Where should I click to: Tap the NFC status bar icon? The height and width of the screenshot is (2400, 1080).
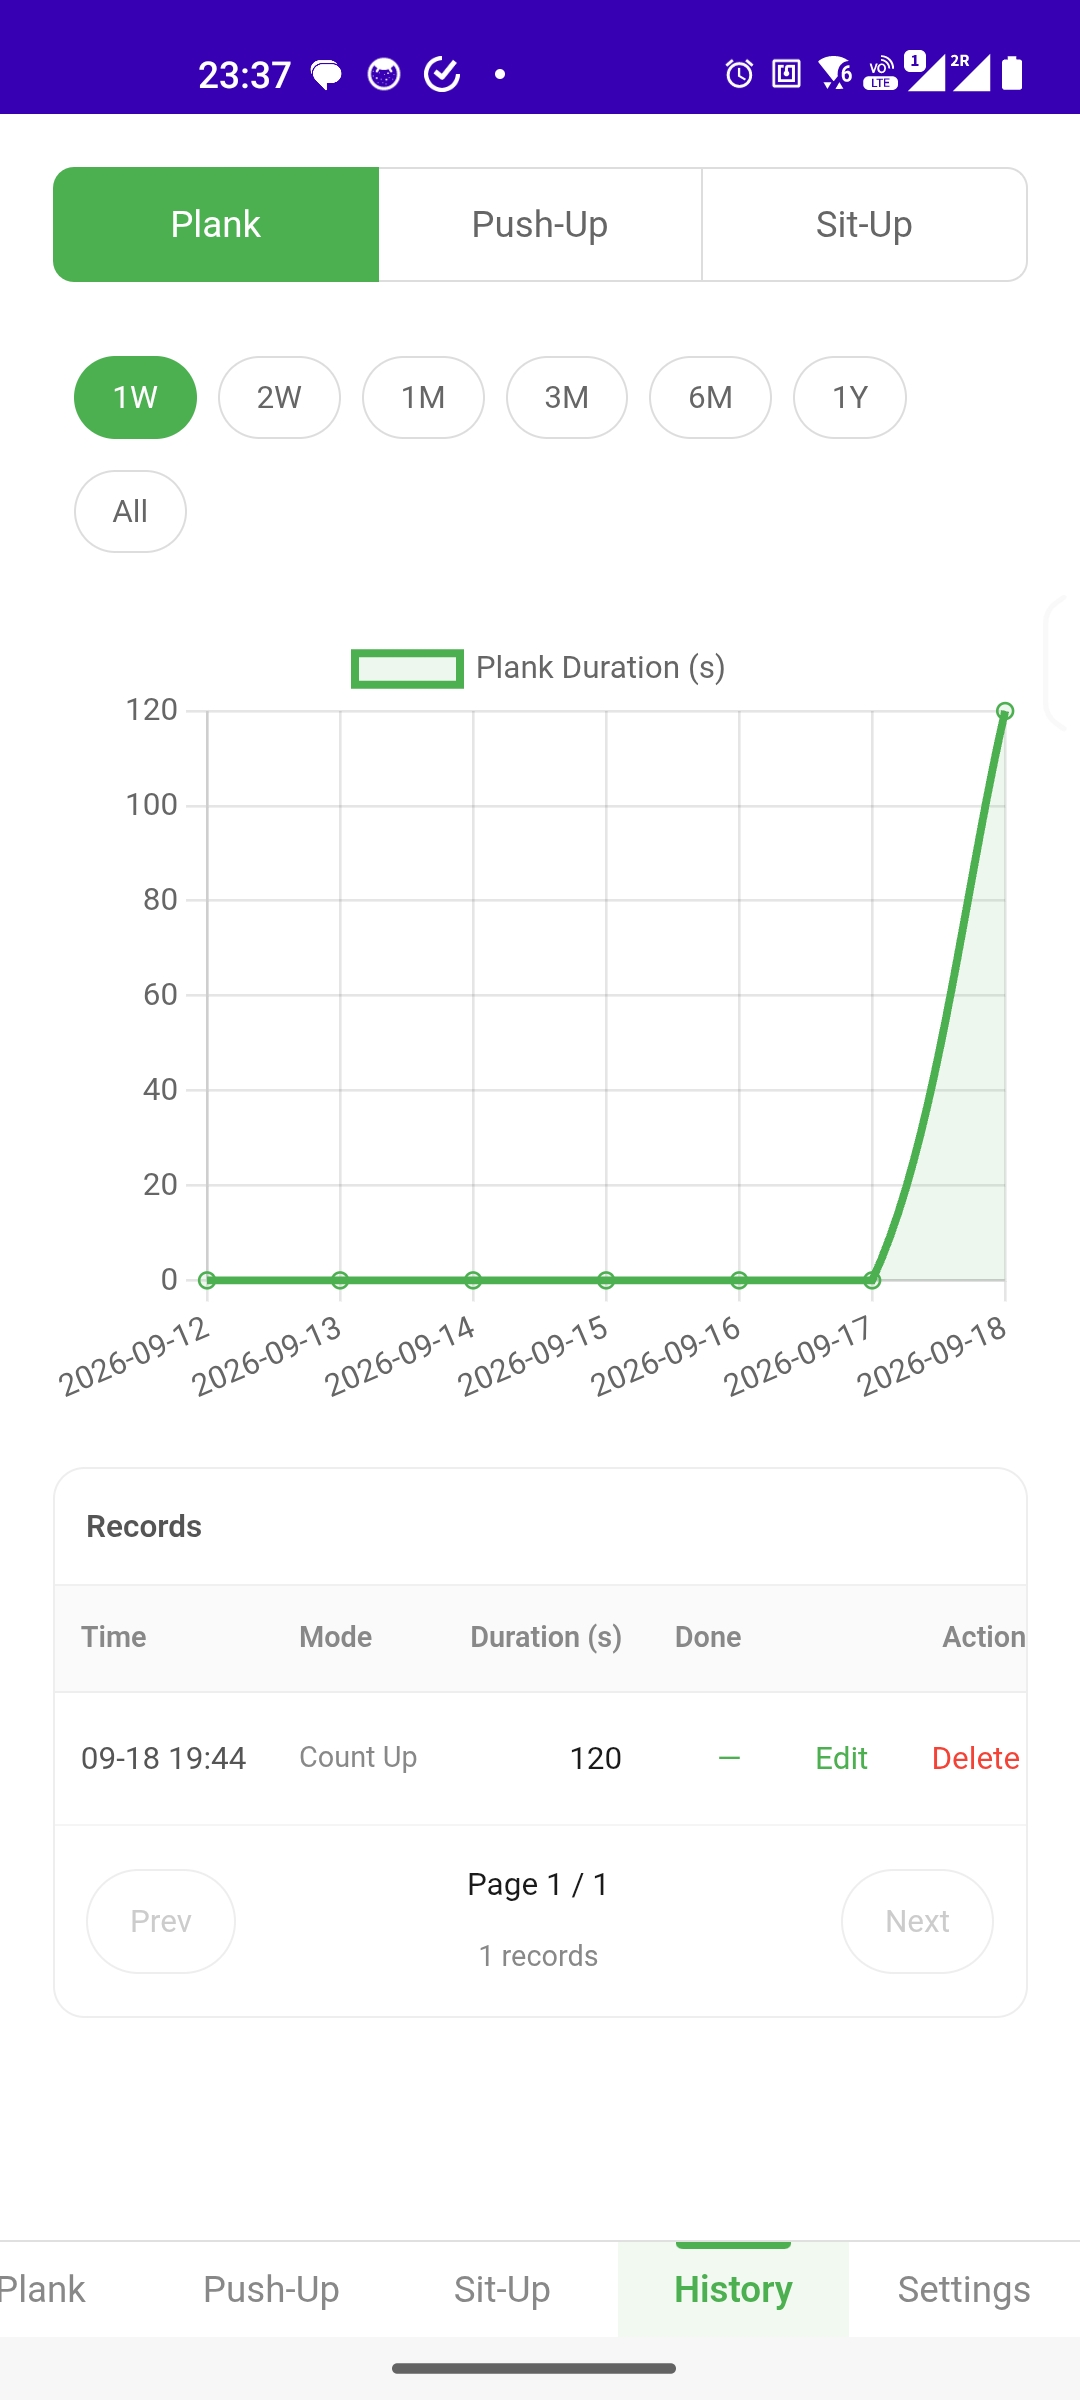pos(787,74)
